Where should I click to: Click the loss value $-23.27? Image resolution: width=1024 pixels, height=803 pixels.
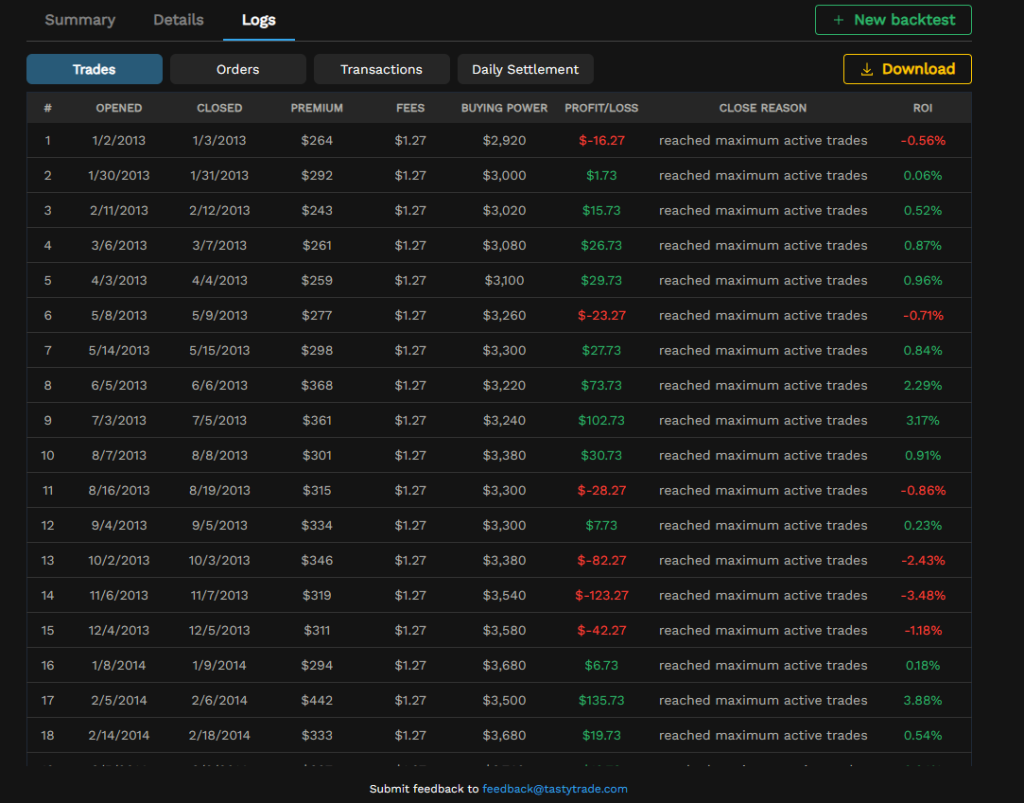tap(601, 315)
